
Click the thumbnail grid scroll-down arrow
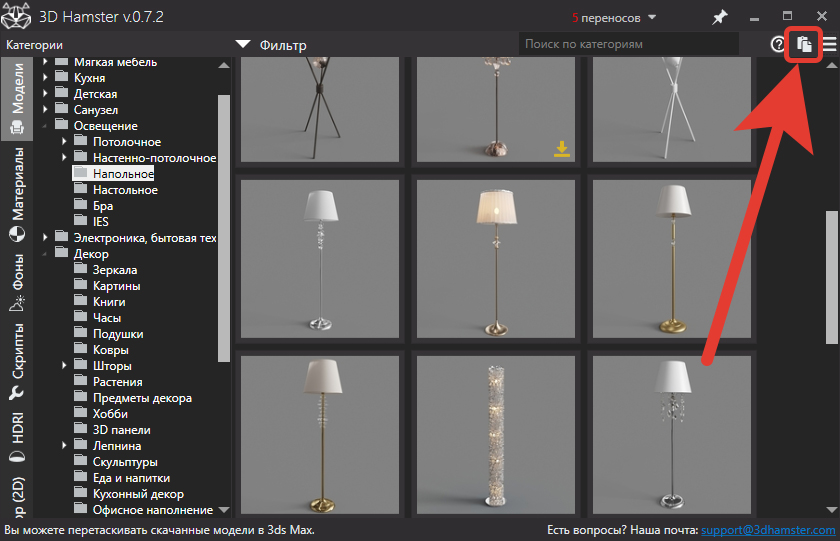[831, 510]
